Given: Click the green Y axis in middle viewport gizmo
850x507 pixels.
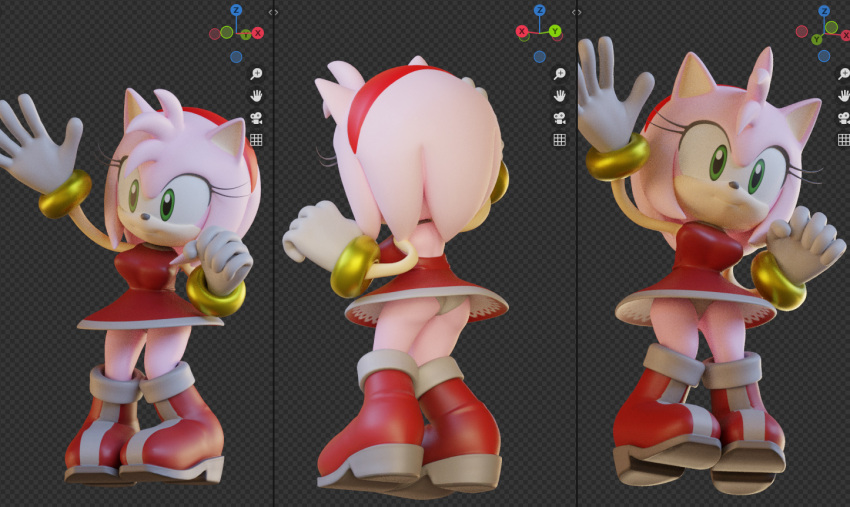Looking at the screenshot, I should coord(554,31).
